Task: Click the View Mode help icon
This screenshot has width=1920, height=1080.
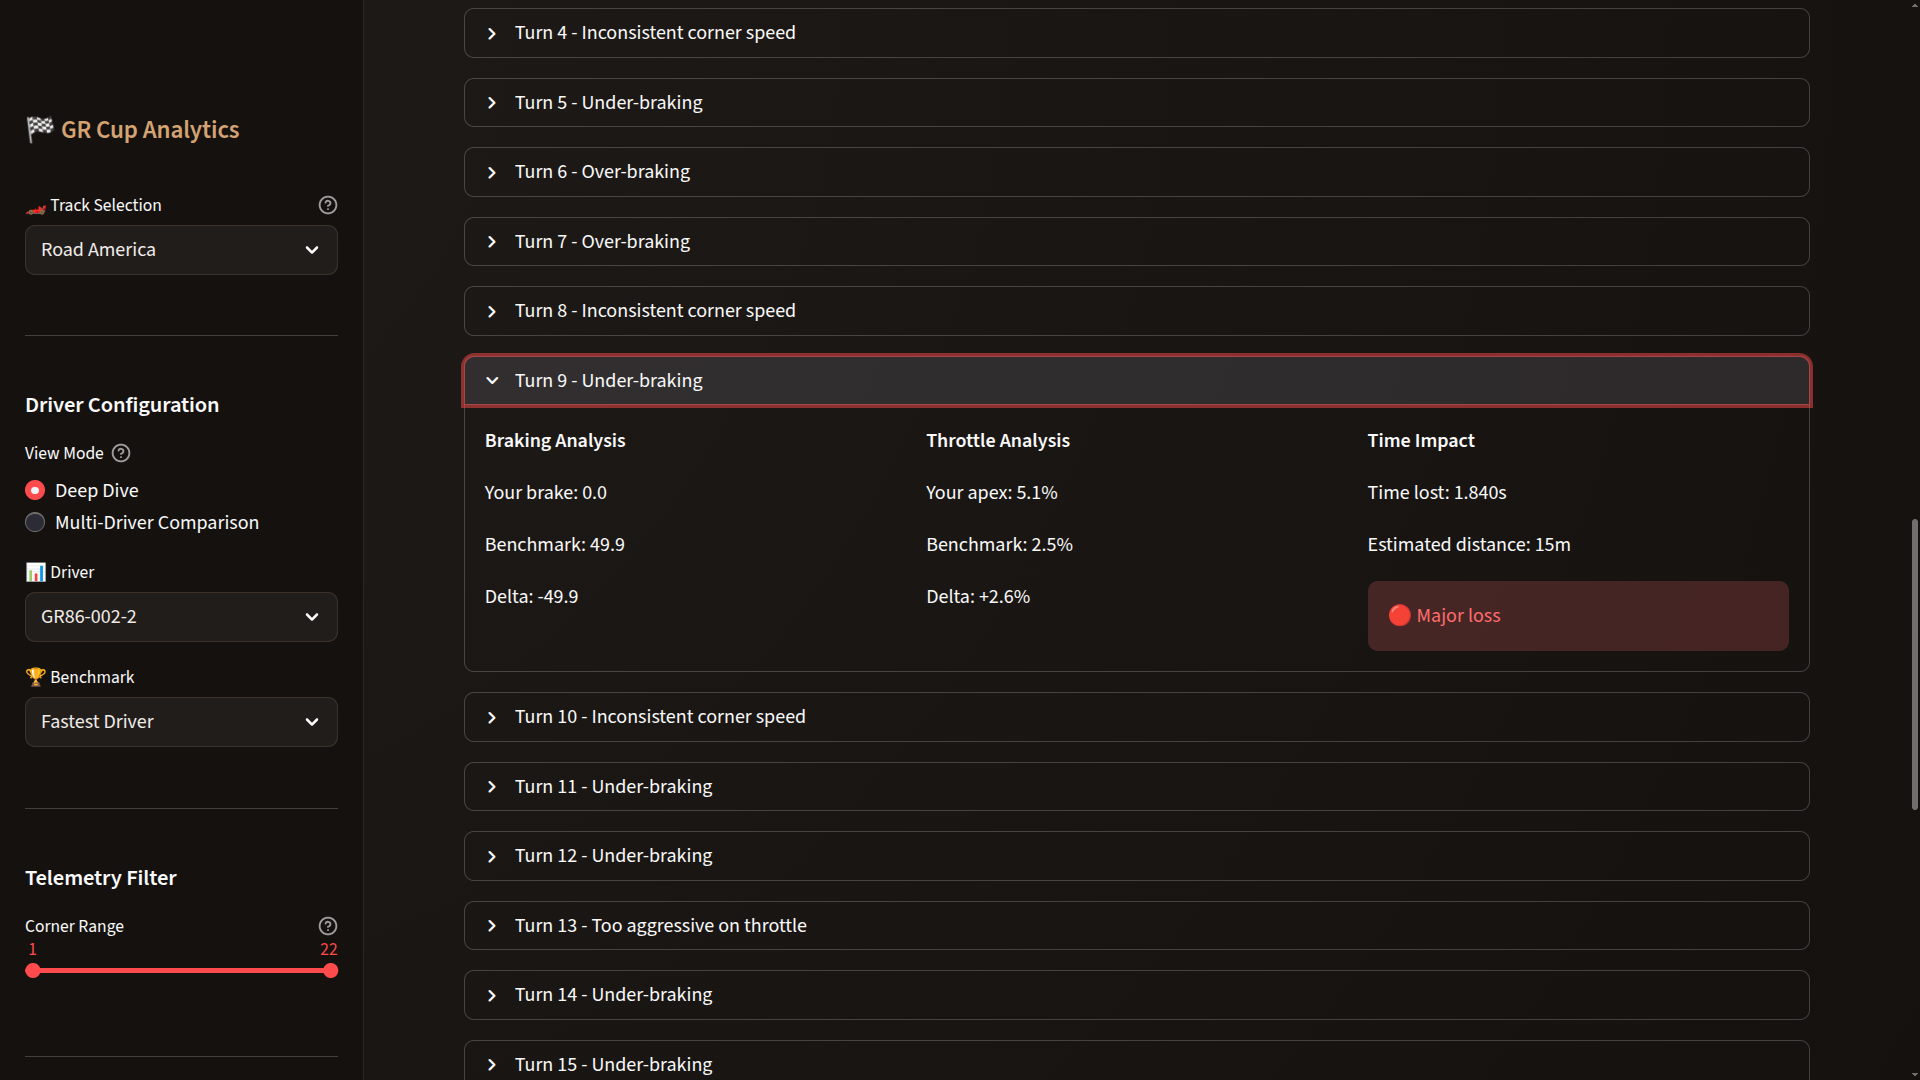Action: (x=121, y=453)
